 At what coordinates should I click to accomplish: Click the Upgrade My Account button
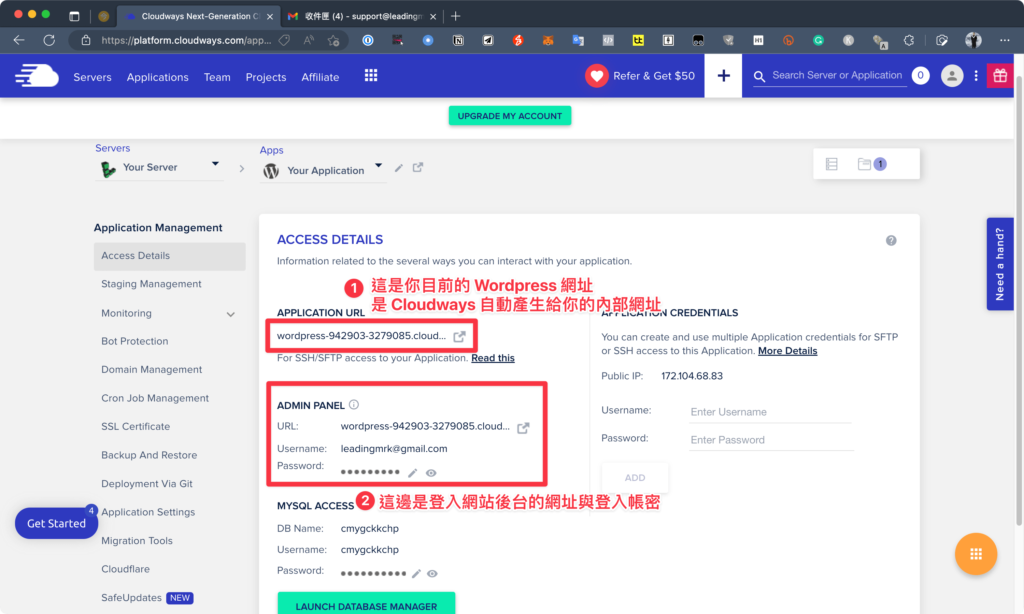(x=510, y=116)
